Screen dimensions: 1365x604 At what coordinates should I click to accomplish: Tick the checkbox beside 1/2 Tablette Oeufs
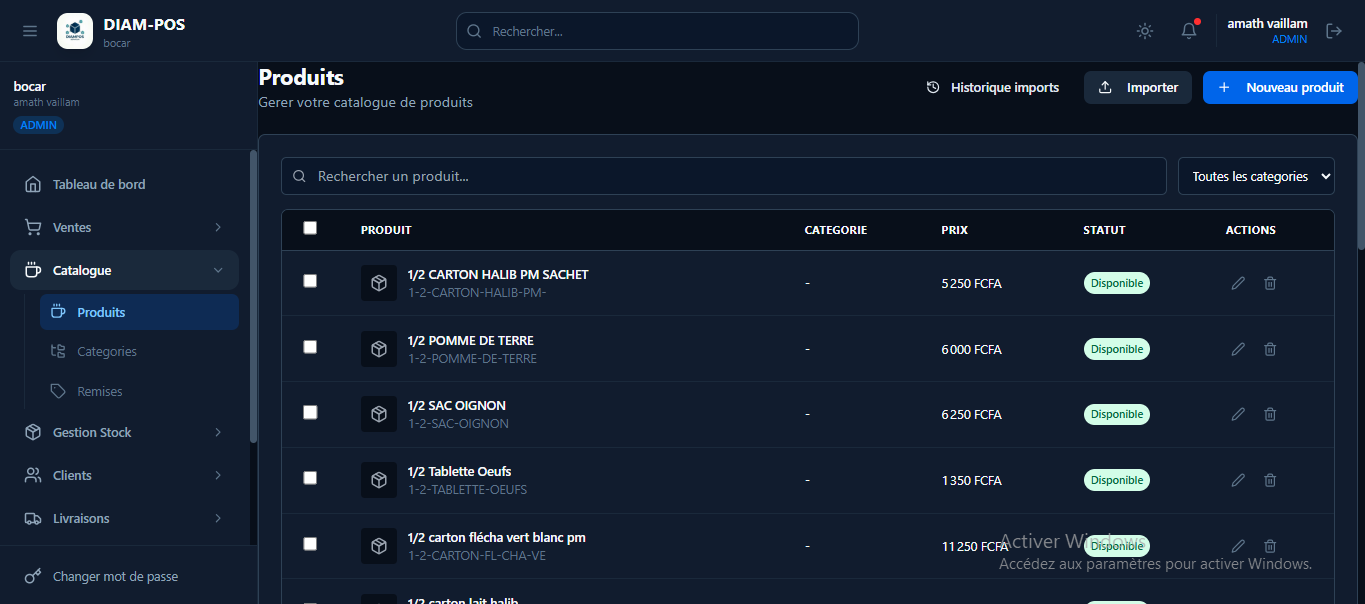(x=310, y=478)
